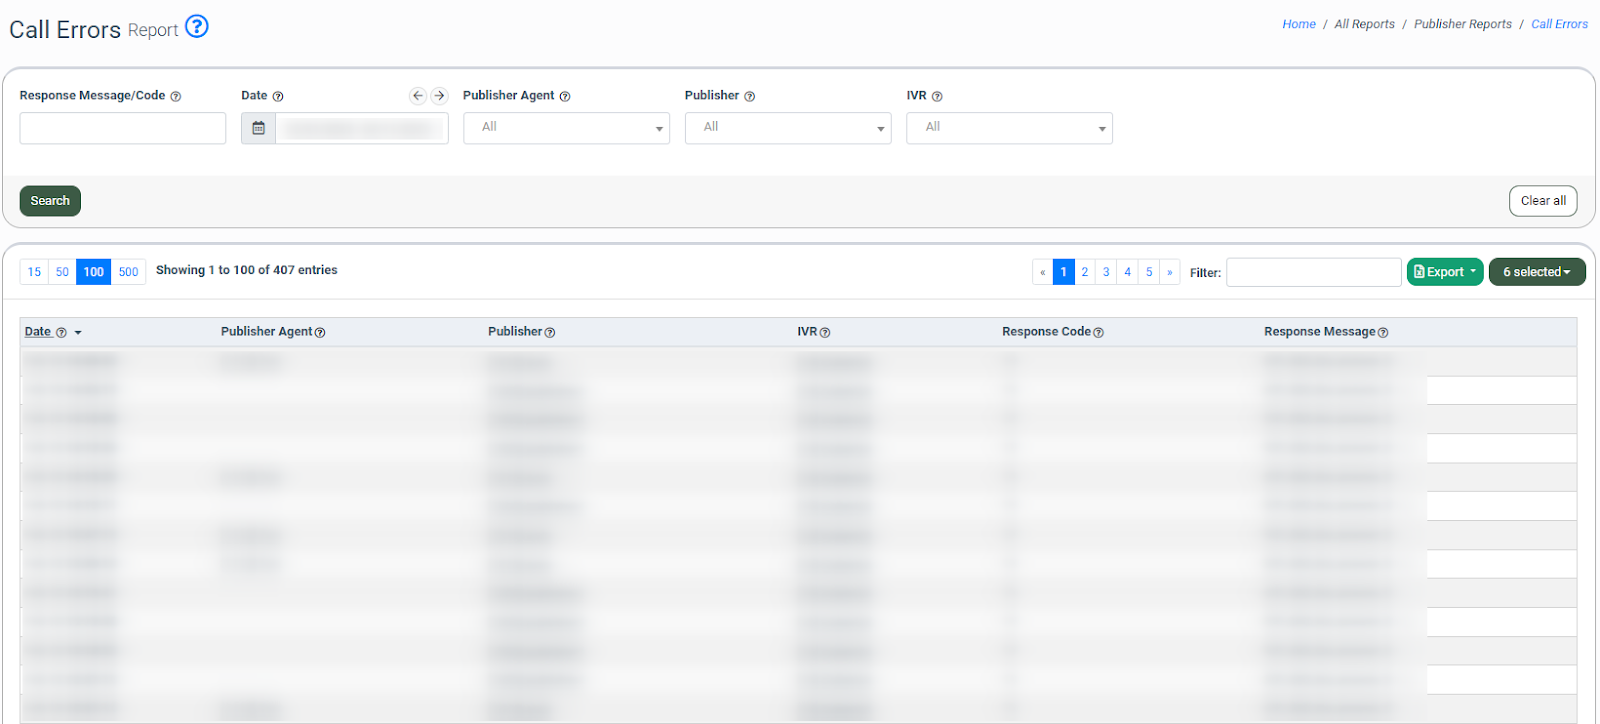Show help for Publisher Agent filter label

tap(565, 97)
